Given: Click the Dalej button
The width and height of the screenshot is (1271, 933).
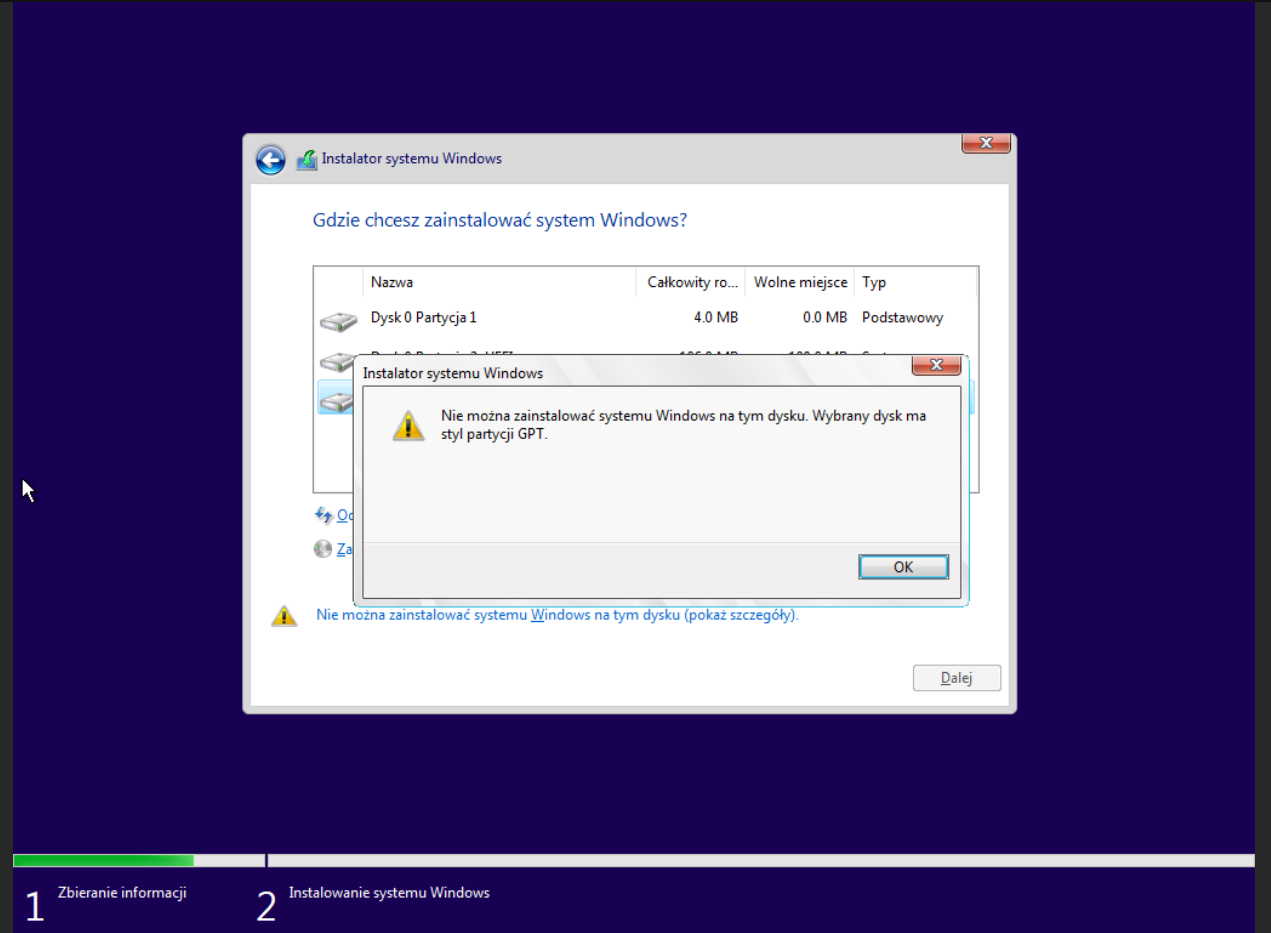Looking at the screenshot, I should pyautogui.click(x=956, y=678).
